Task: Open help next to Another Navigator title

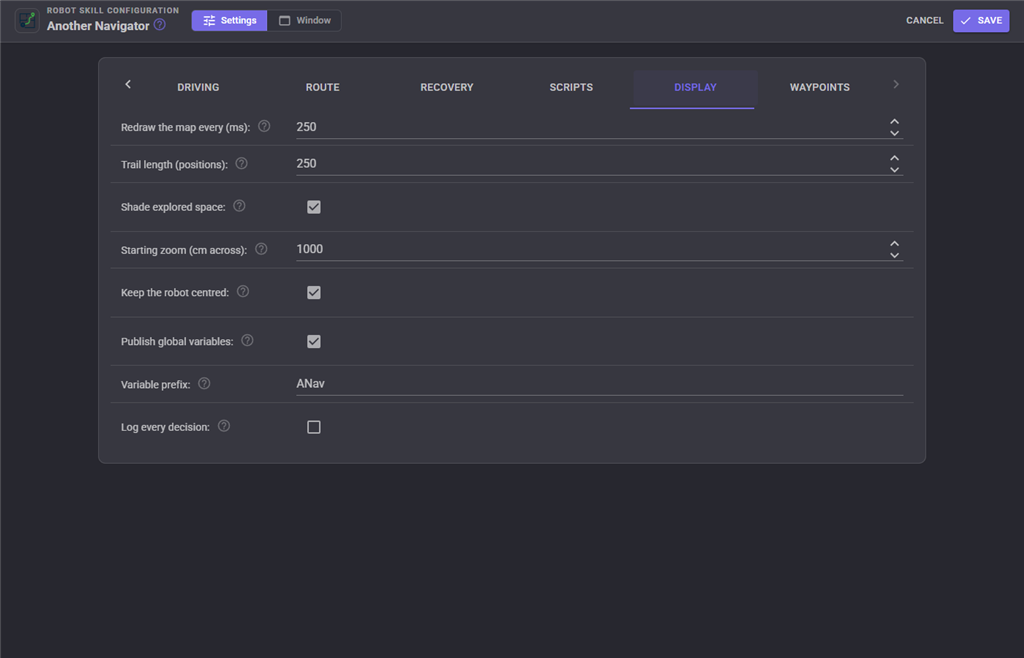Action: pos(159,25)
